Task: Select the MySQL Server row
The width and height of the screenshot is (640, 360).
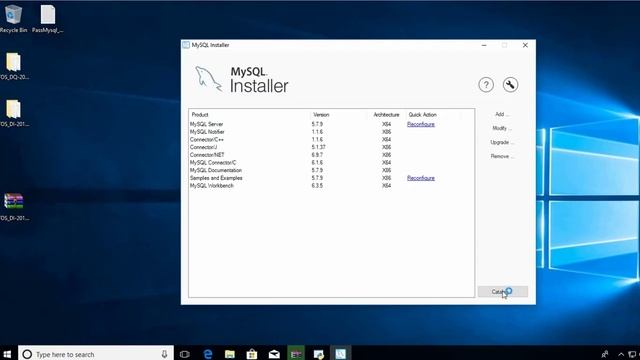Action: (331, 124)
